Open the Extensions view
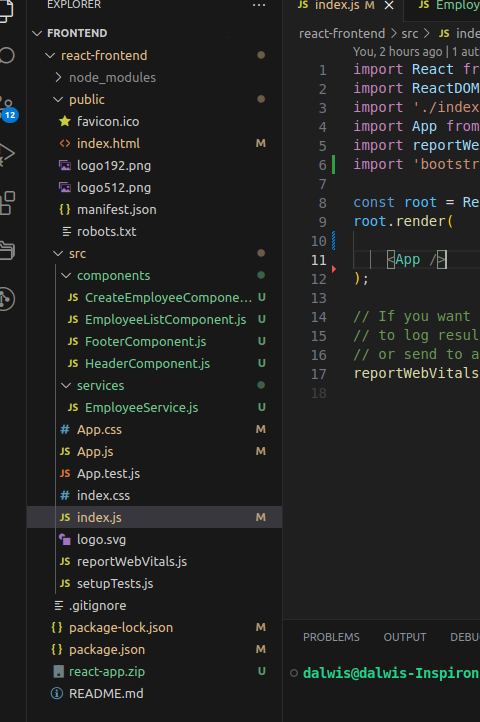The image size is (480, 722). click(7, 203)
